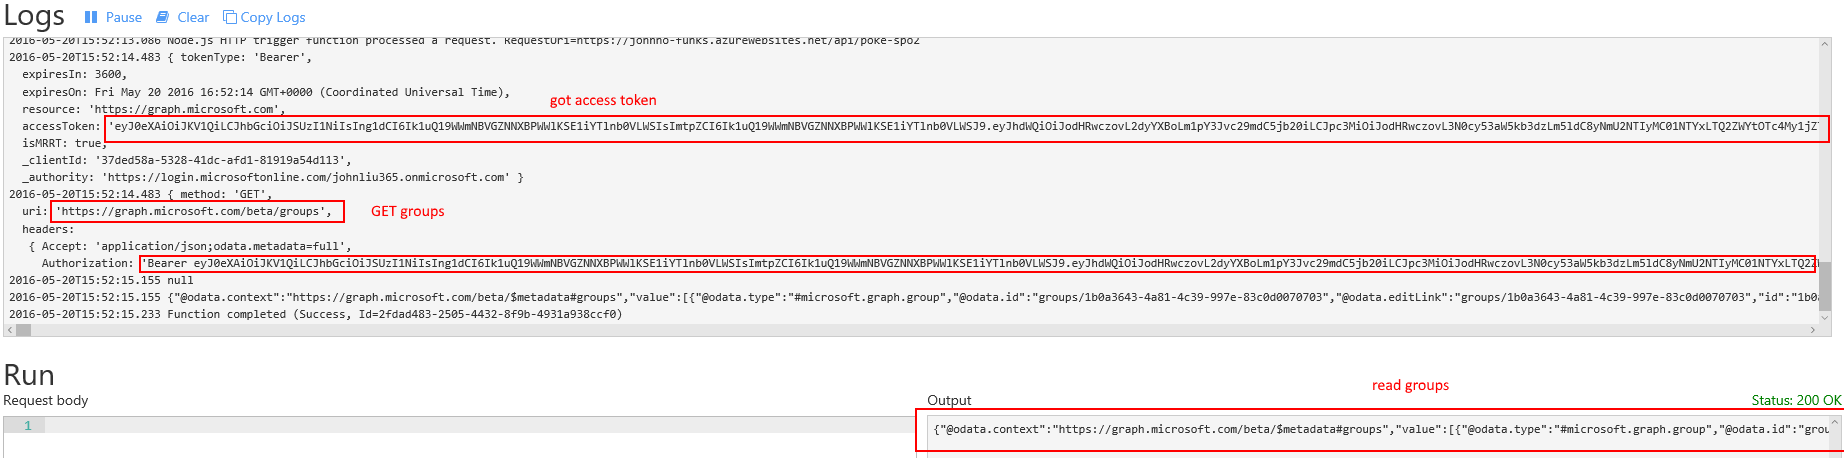Click the Run section heading

(29, 375)
